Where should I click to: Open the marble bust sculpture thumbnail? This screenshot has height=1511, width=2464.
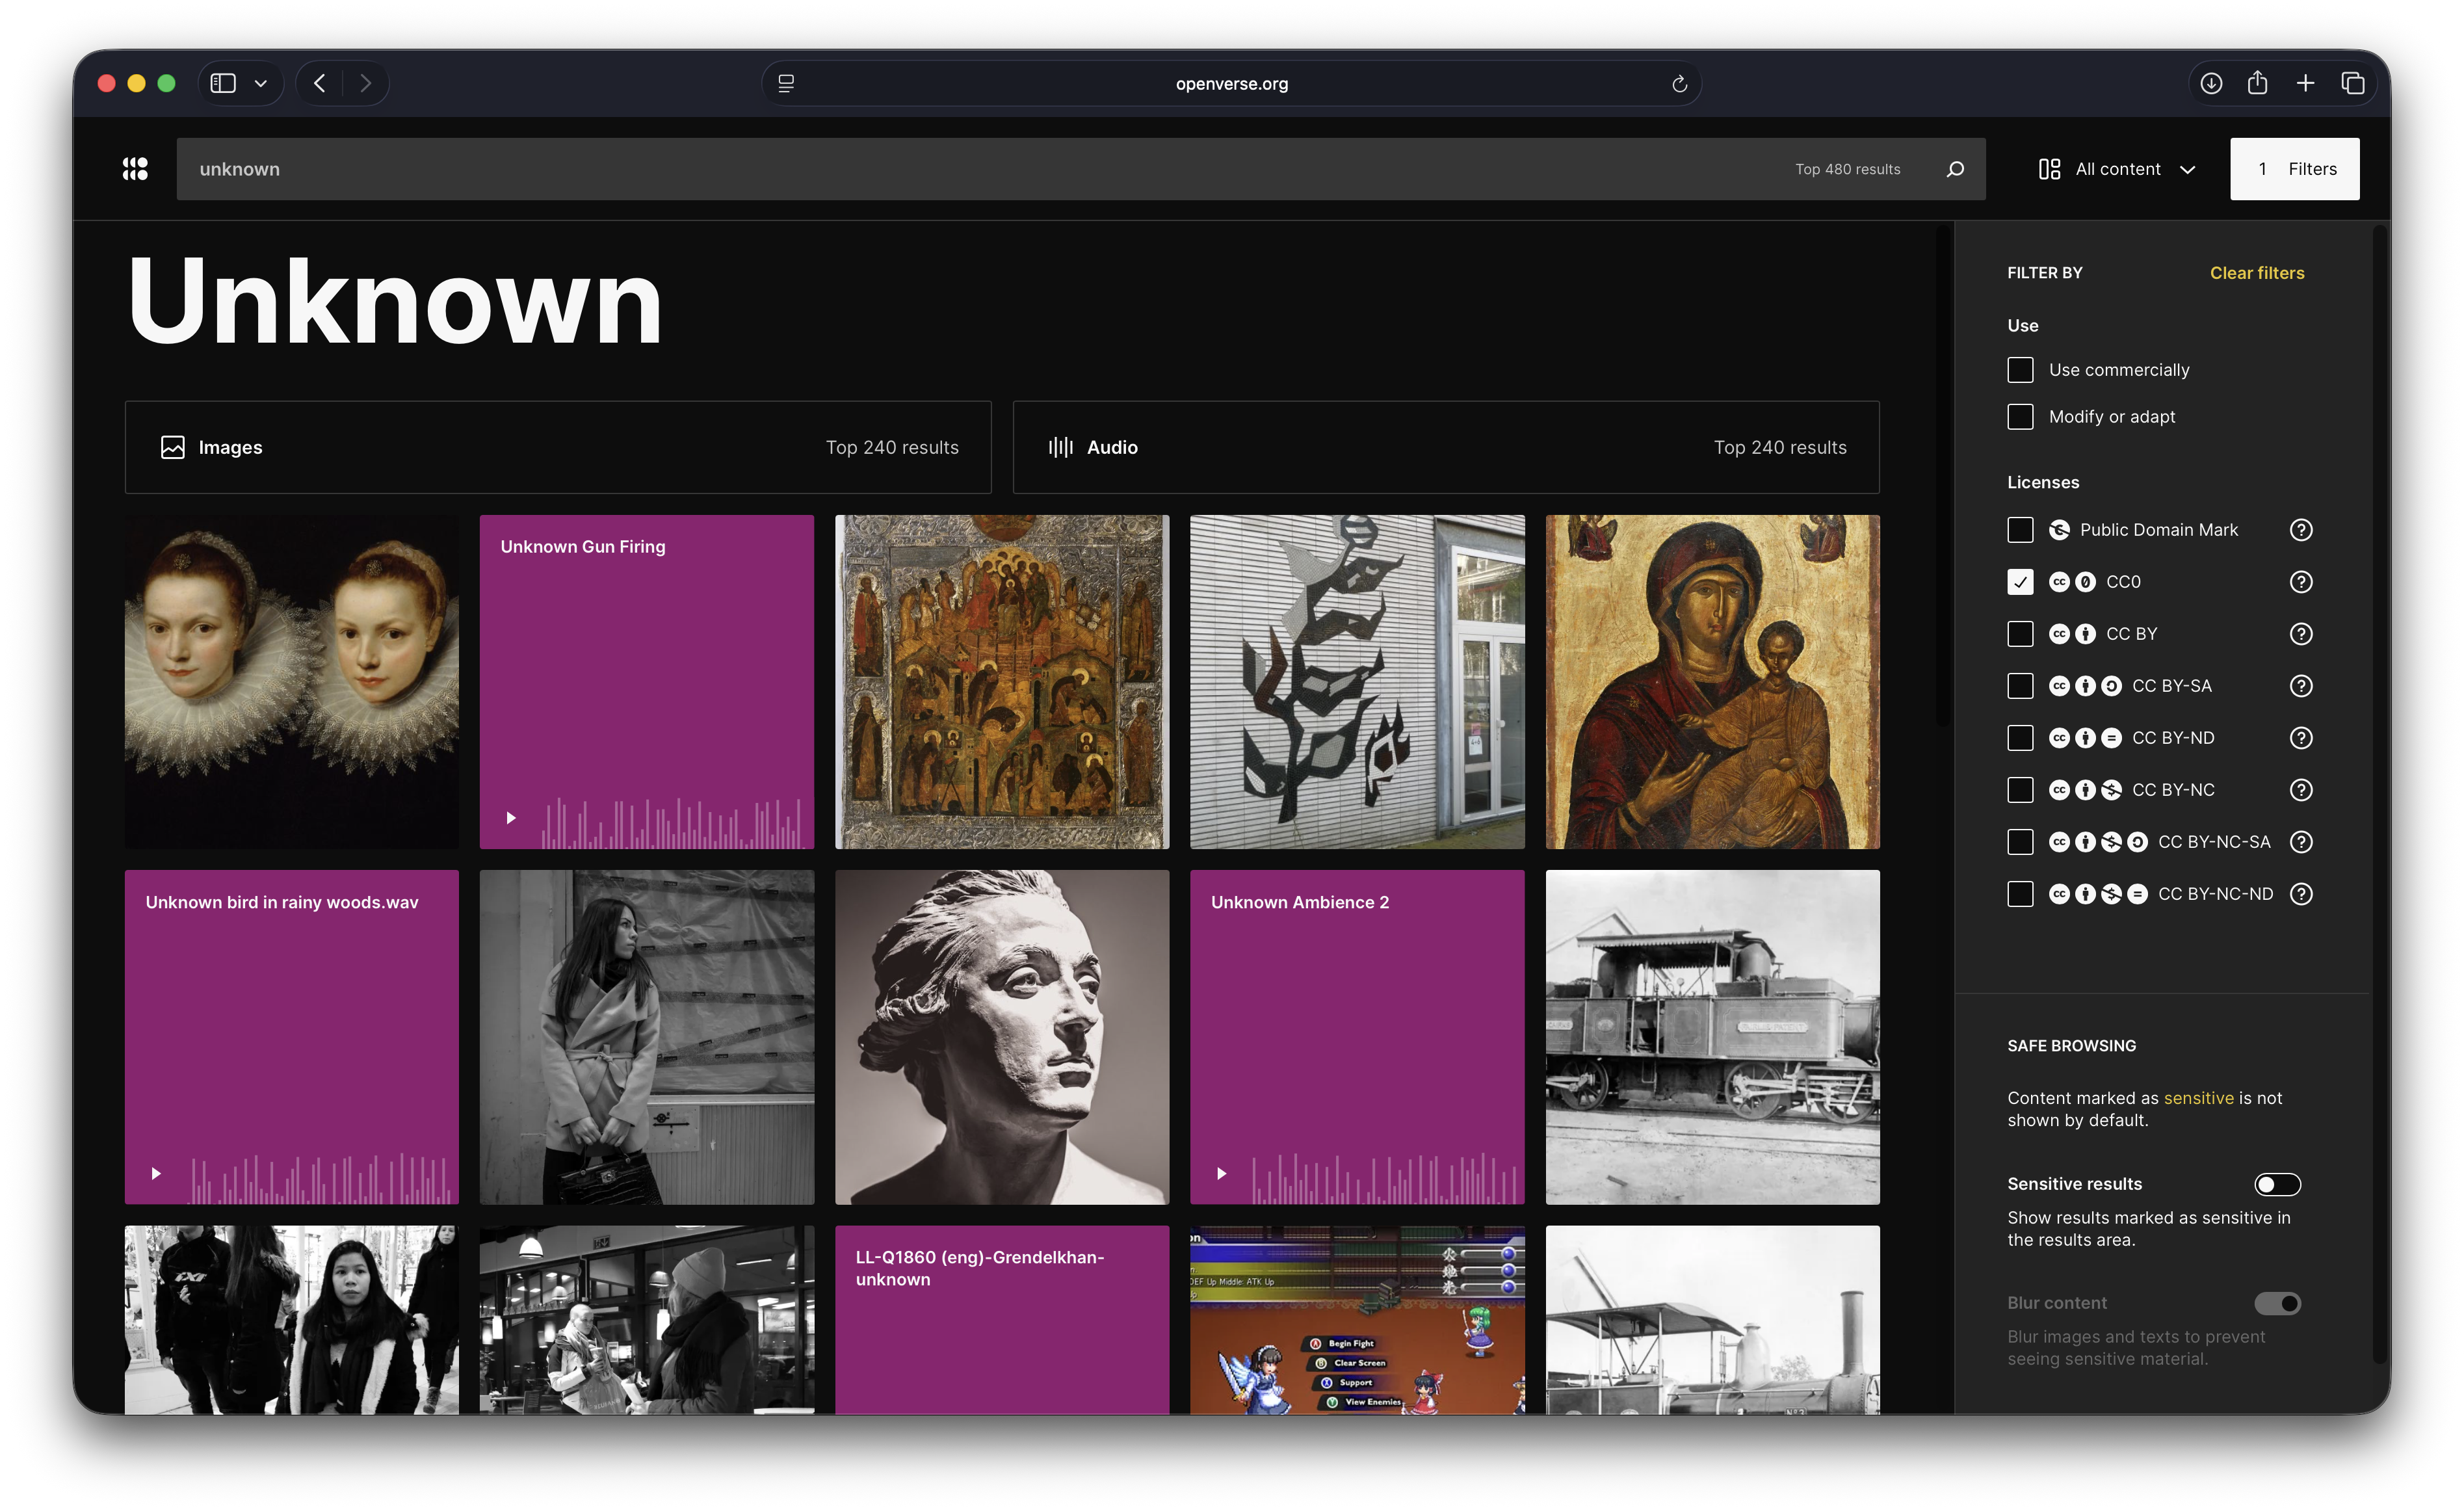pos(1002,1037)
